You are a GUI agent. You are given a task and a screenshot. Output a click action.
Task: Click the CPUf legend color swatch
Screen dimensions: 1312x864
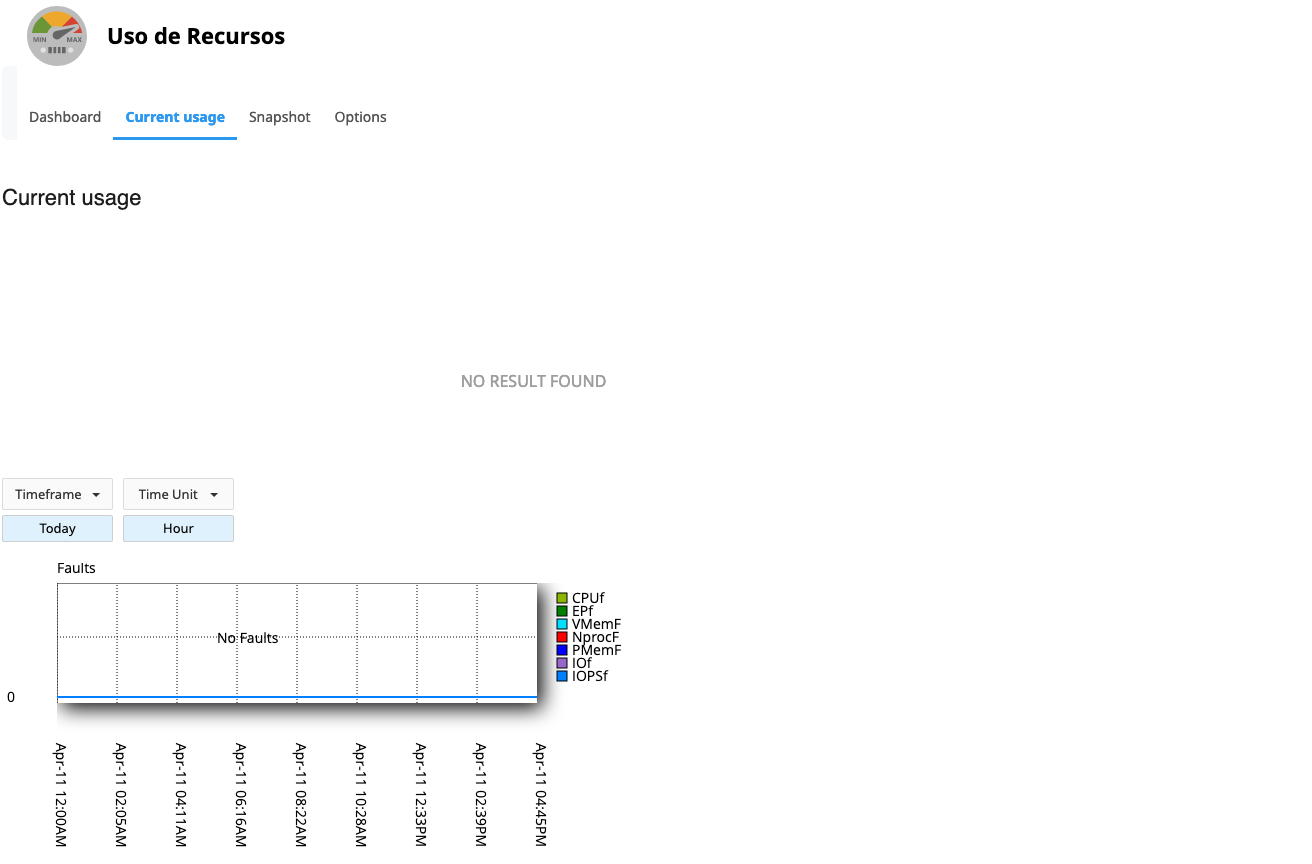tap(562, 598)
